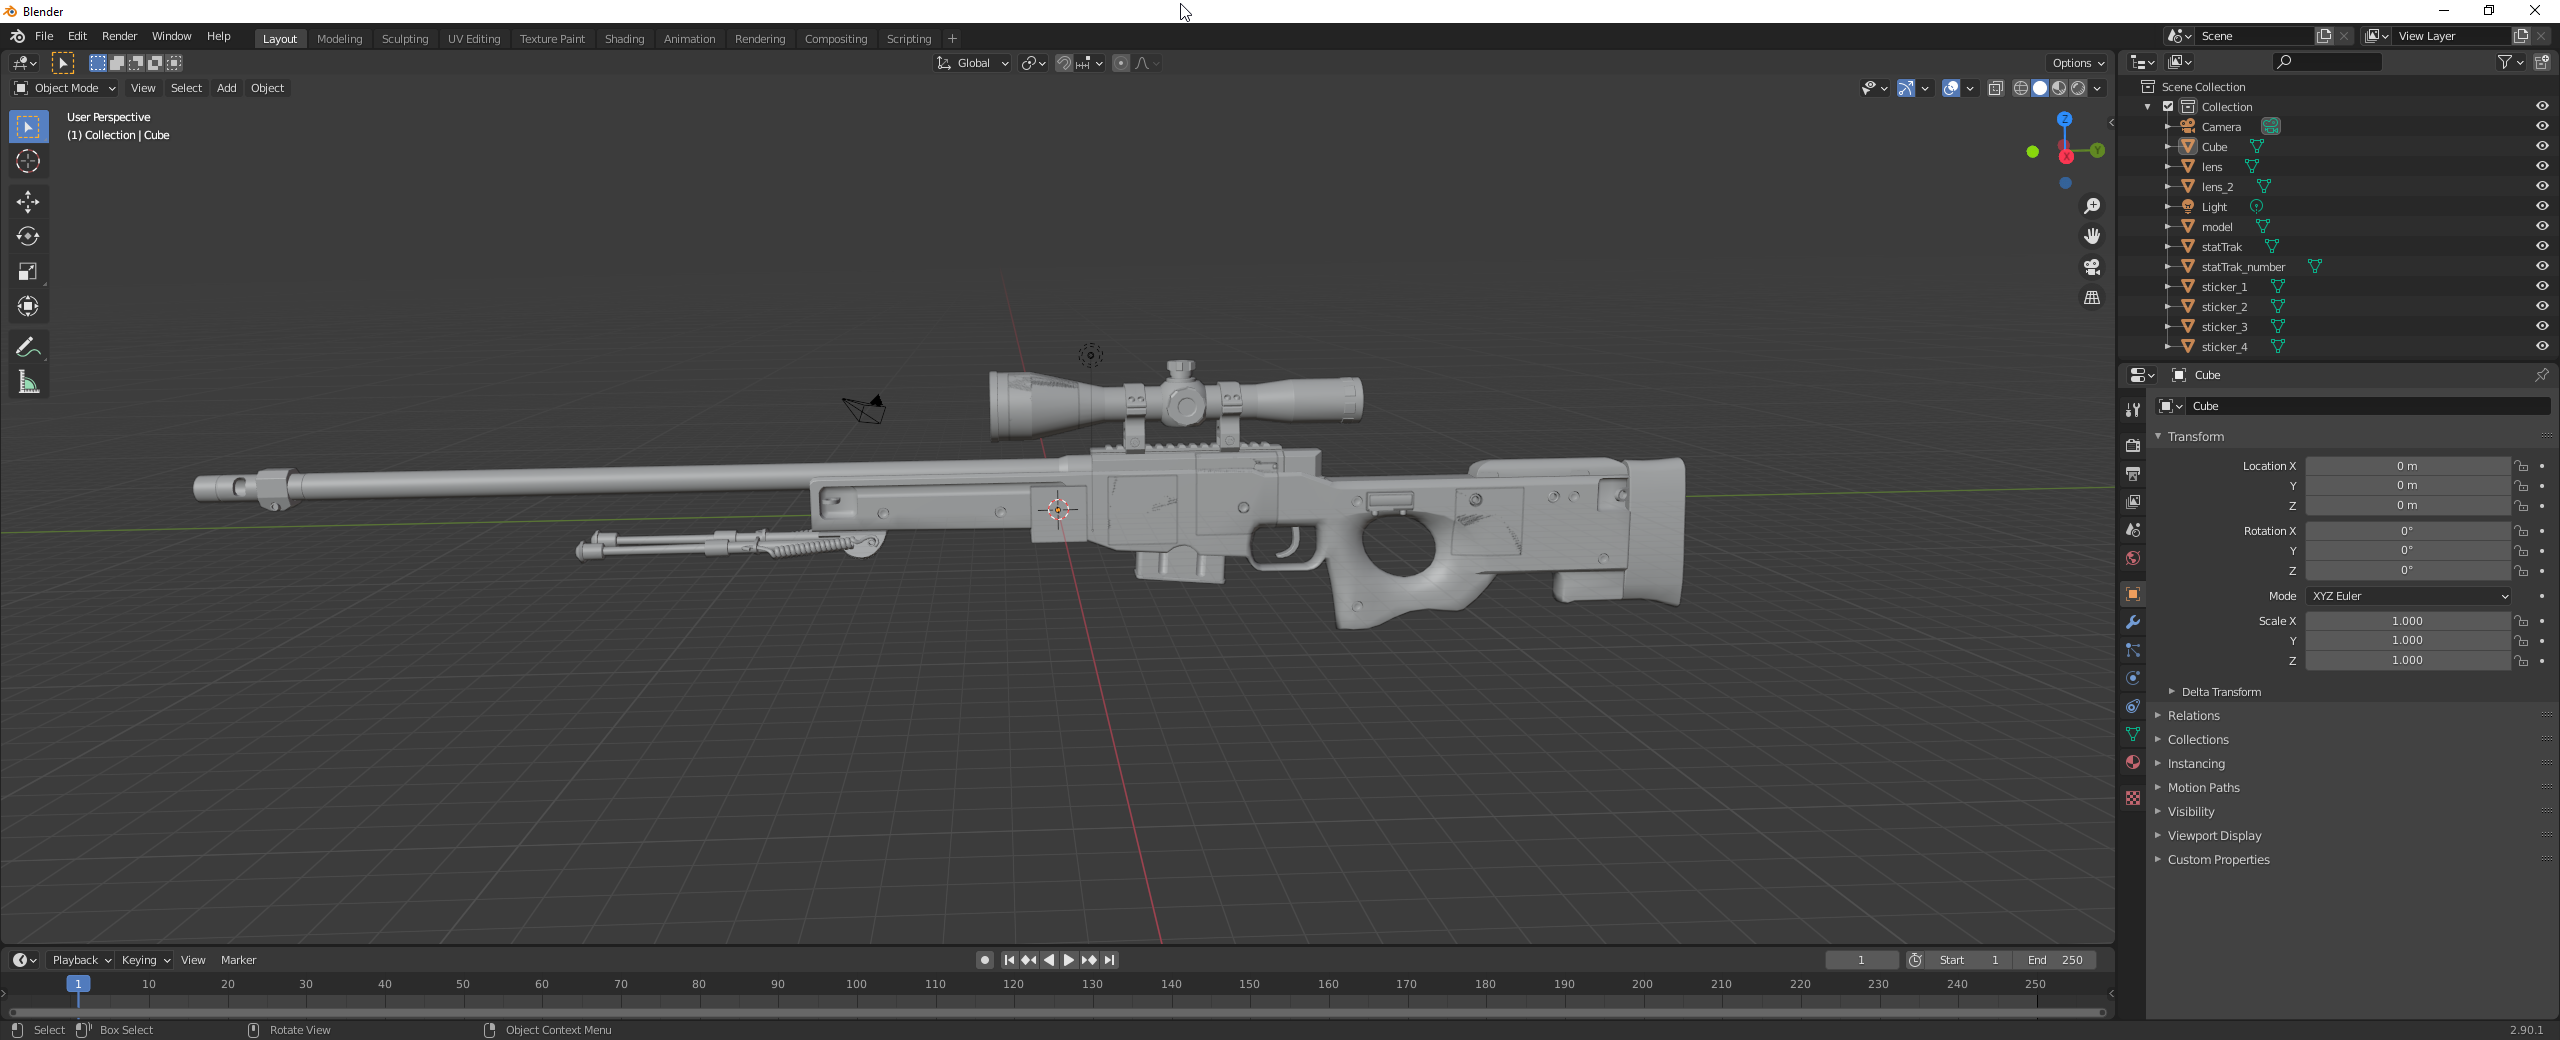This screenshot has width=2560, height=1040.
Task: Uncheck the Collection exclude checkbox
Action: coord(2168,107)
